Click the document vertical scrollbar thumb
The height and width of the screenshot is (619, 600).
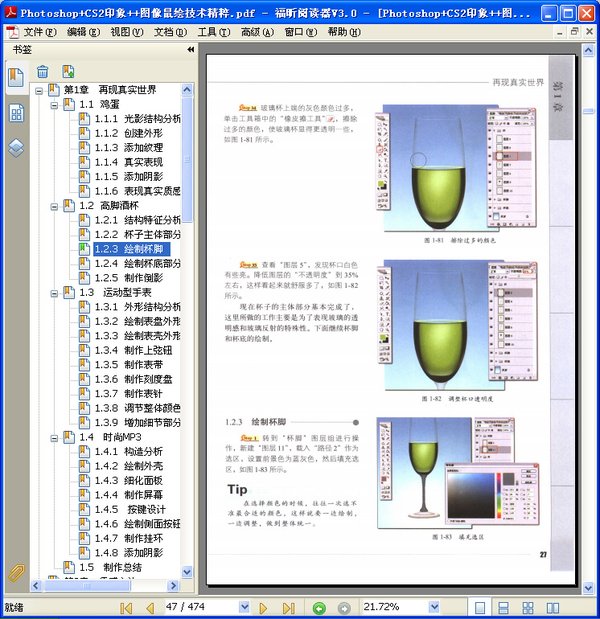coord(588,112)
